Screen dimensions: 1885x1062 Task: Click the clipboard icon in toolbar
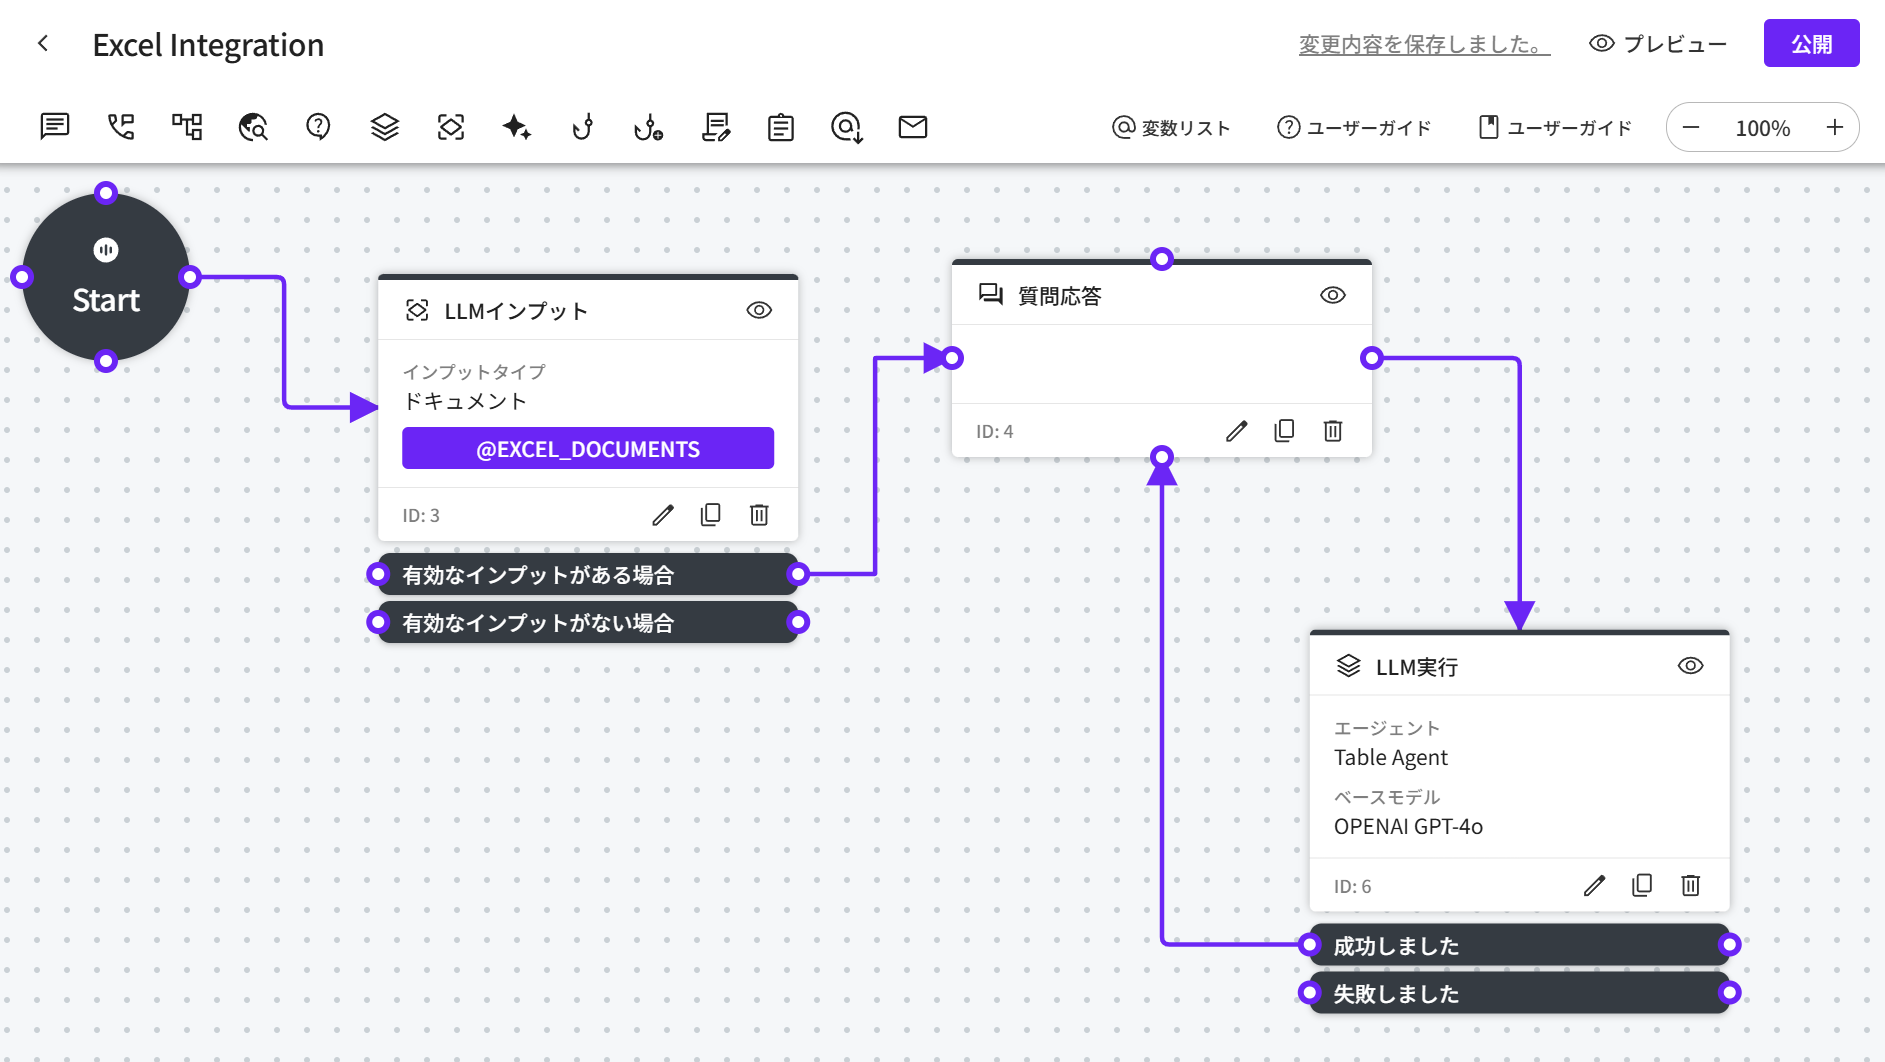(x=780, y=127)
